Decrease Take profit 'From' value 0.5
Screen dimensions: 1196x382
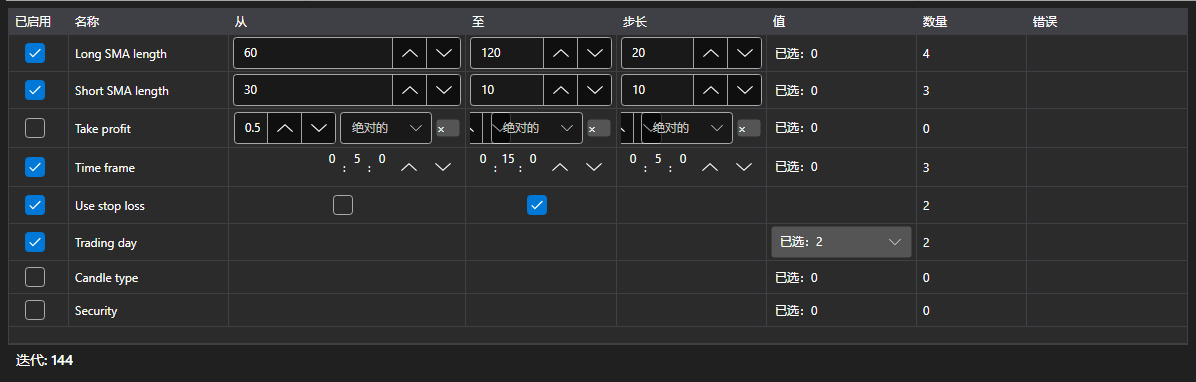[318, 128]
